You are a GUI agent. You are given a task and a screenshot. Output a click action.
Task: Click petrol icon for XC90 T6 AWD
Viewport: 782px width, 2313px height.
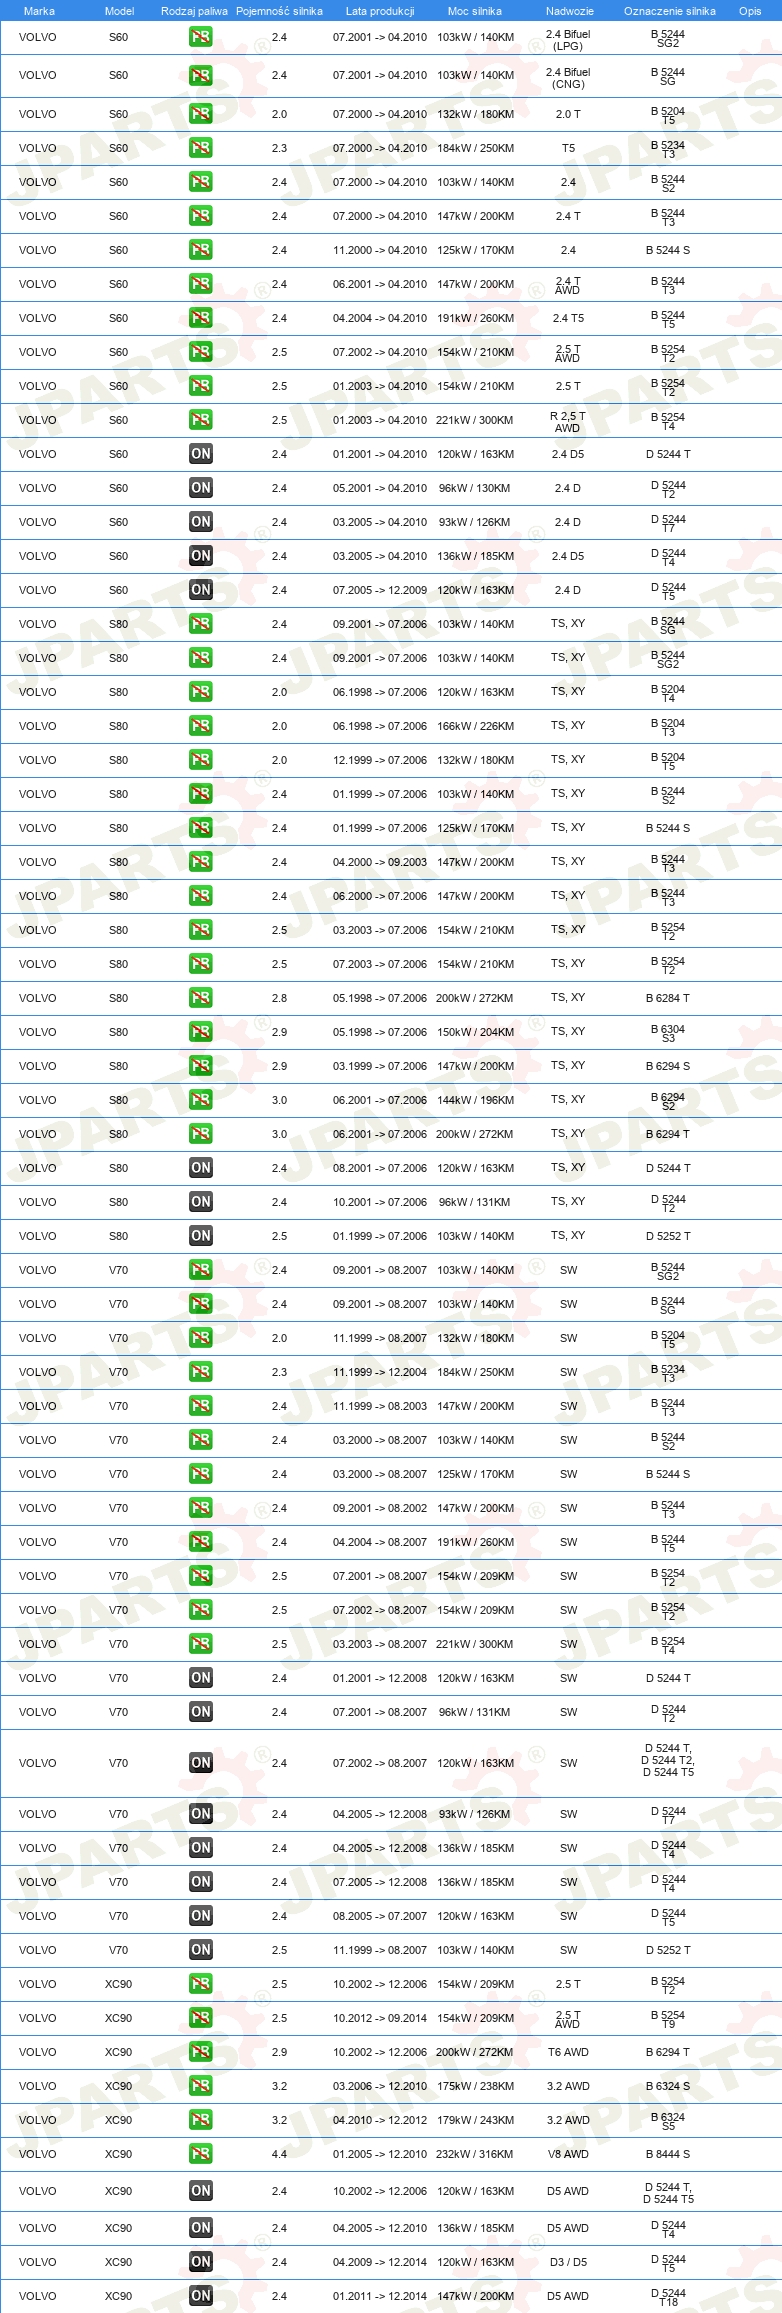pos(200,2052)
